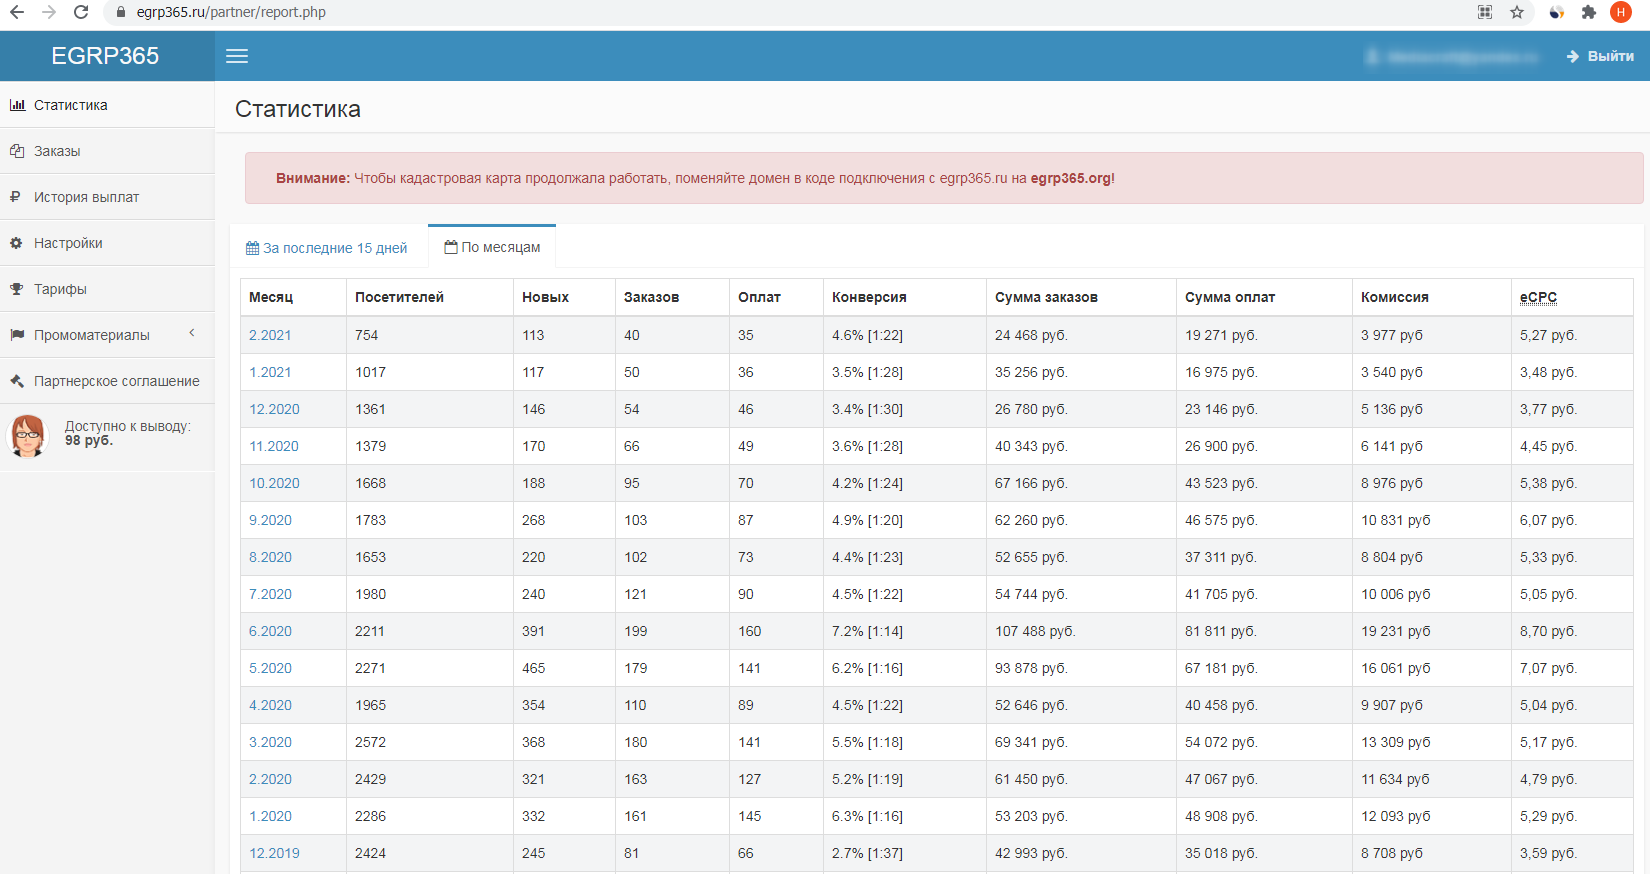Expand the Промоматериалы submenu
The width and height of the screenshot is (1650, 874).
coord(92,335)
